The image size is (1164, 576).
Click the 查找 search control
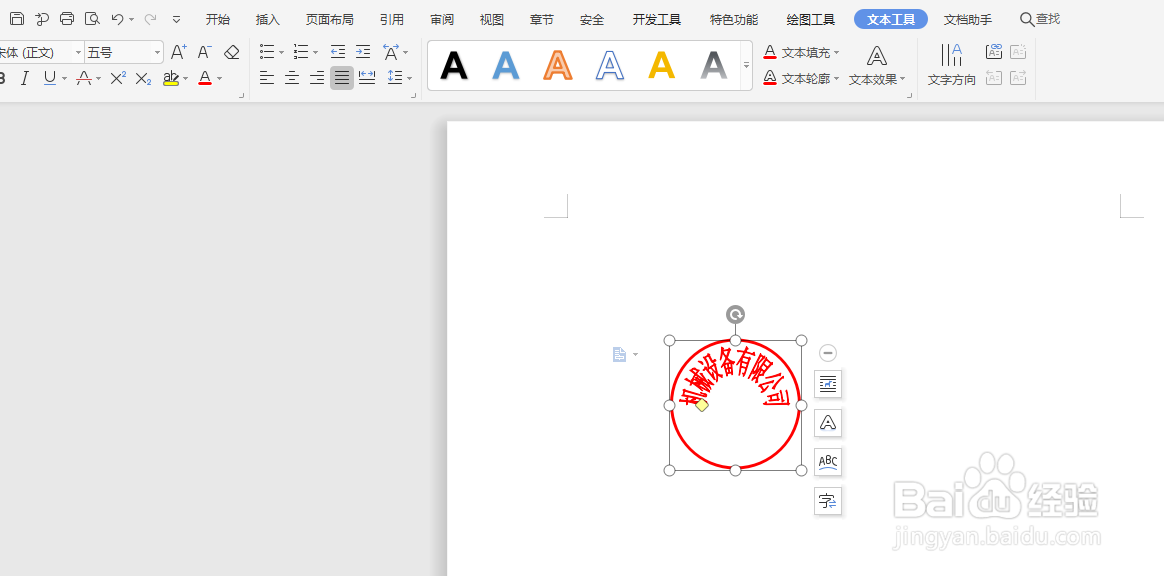pos(1039,18)
